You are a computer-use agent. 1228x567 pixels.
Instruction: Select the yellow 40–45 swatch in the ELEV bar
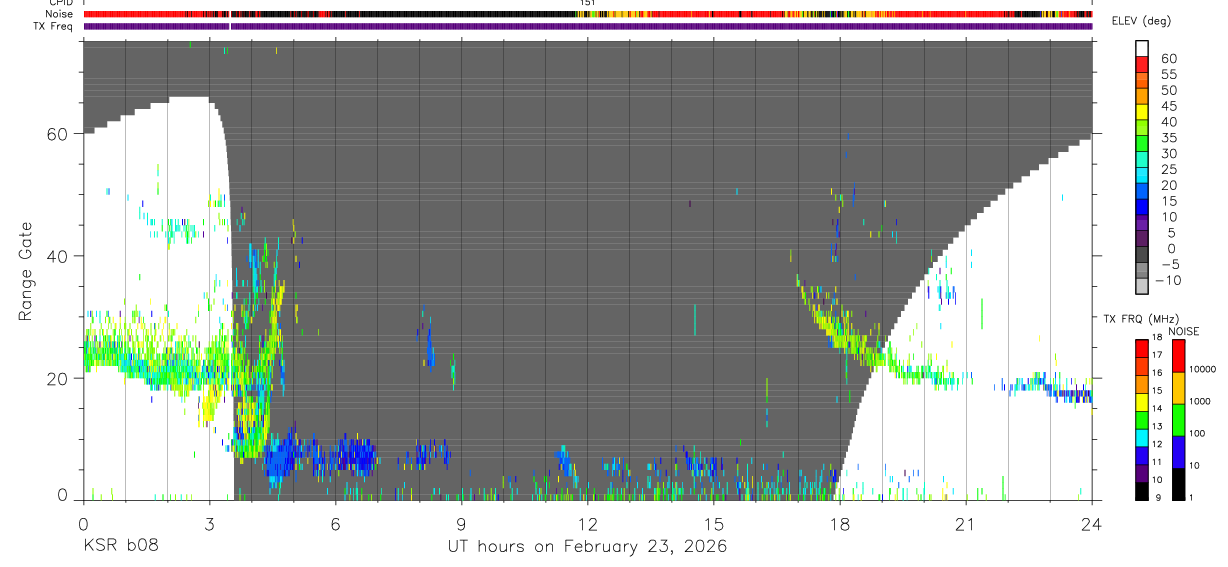coord(1141,112)
